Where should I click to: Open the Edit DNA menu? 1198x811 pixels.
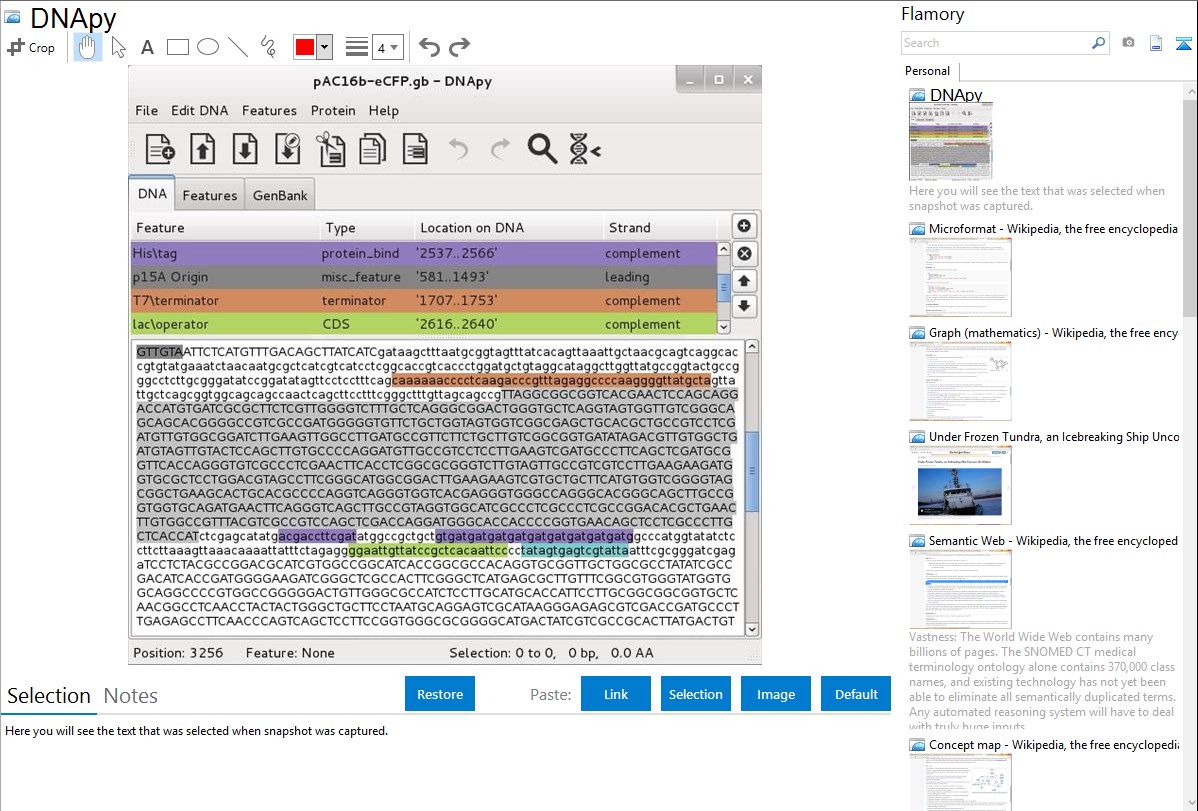199,111
